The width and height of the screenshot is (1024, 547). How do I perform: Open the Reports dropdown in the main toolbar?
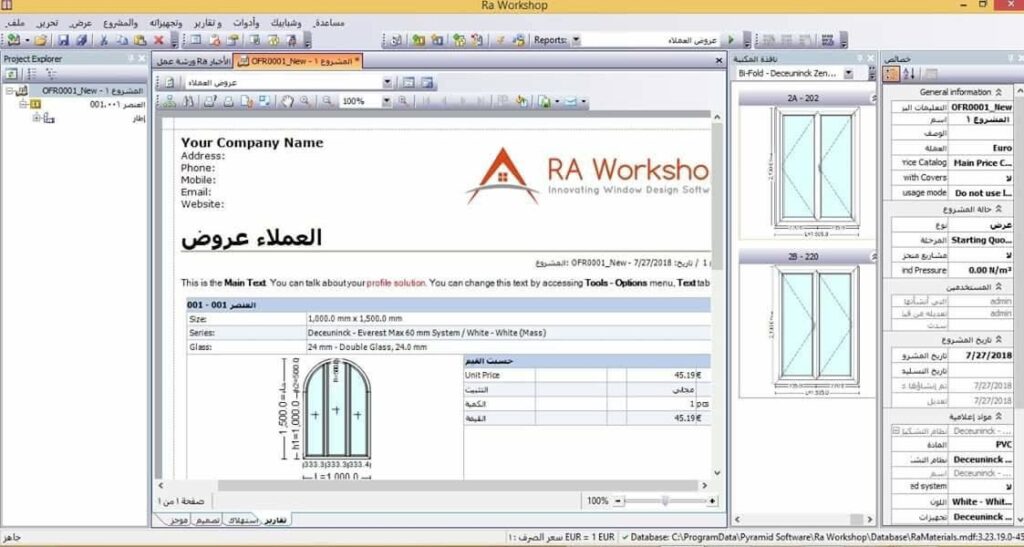pyautogui.click(x=576, y=40)
